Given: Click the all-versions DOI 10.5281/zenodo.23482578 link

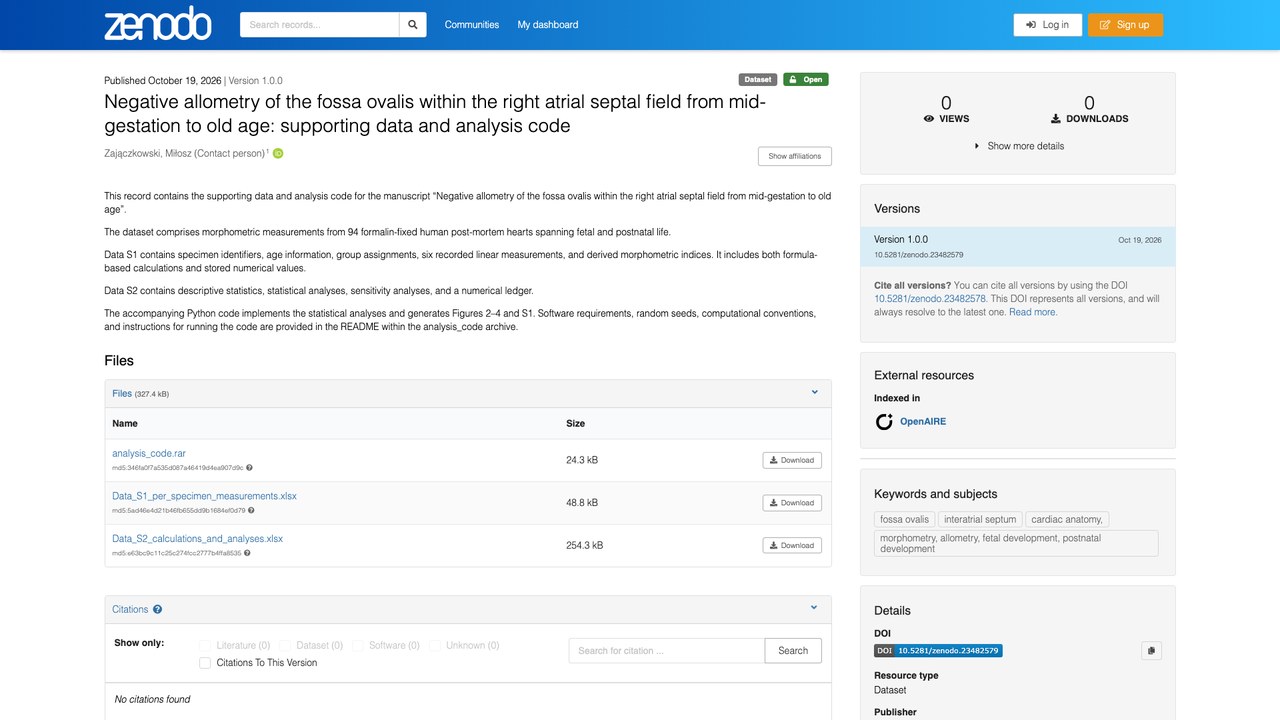Looking at the screenshot, I should 930,299.
